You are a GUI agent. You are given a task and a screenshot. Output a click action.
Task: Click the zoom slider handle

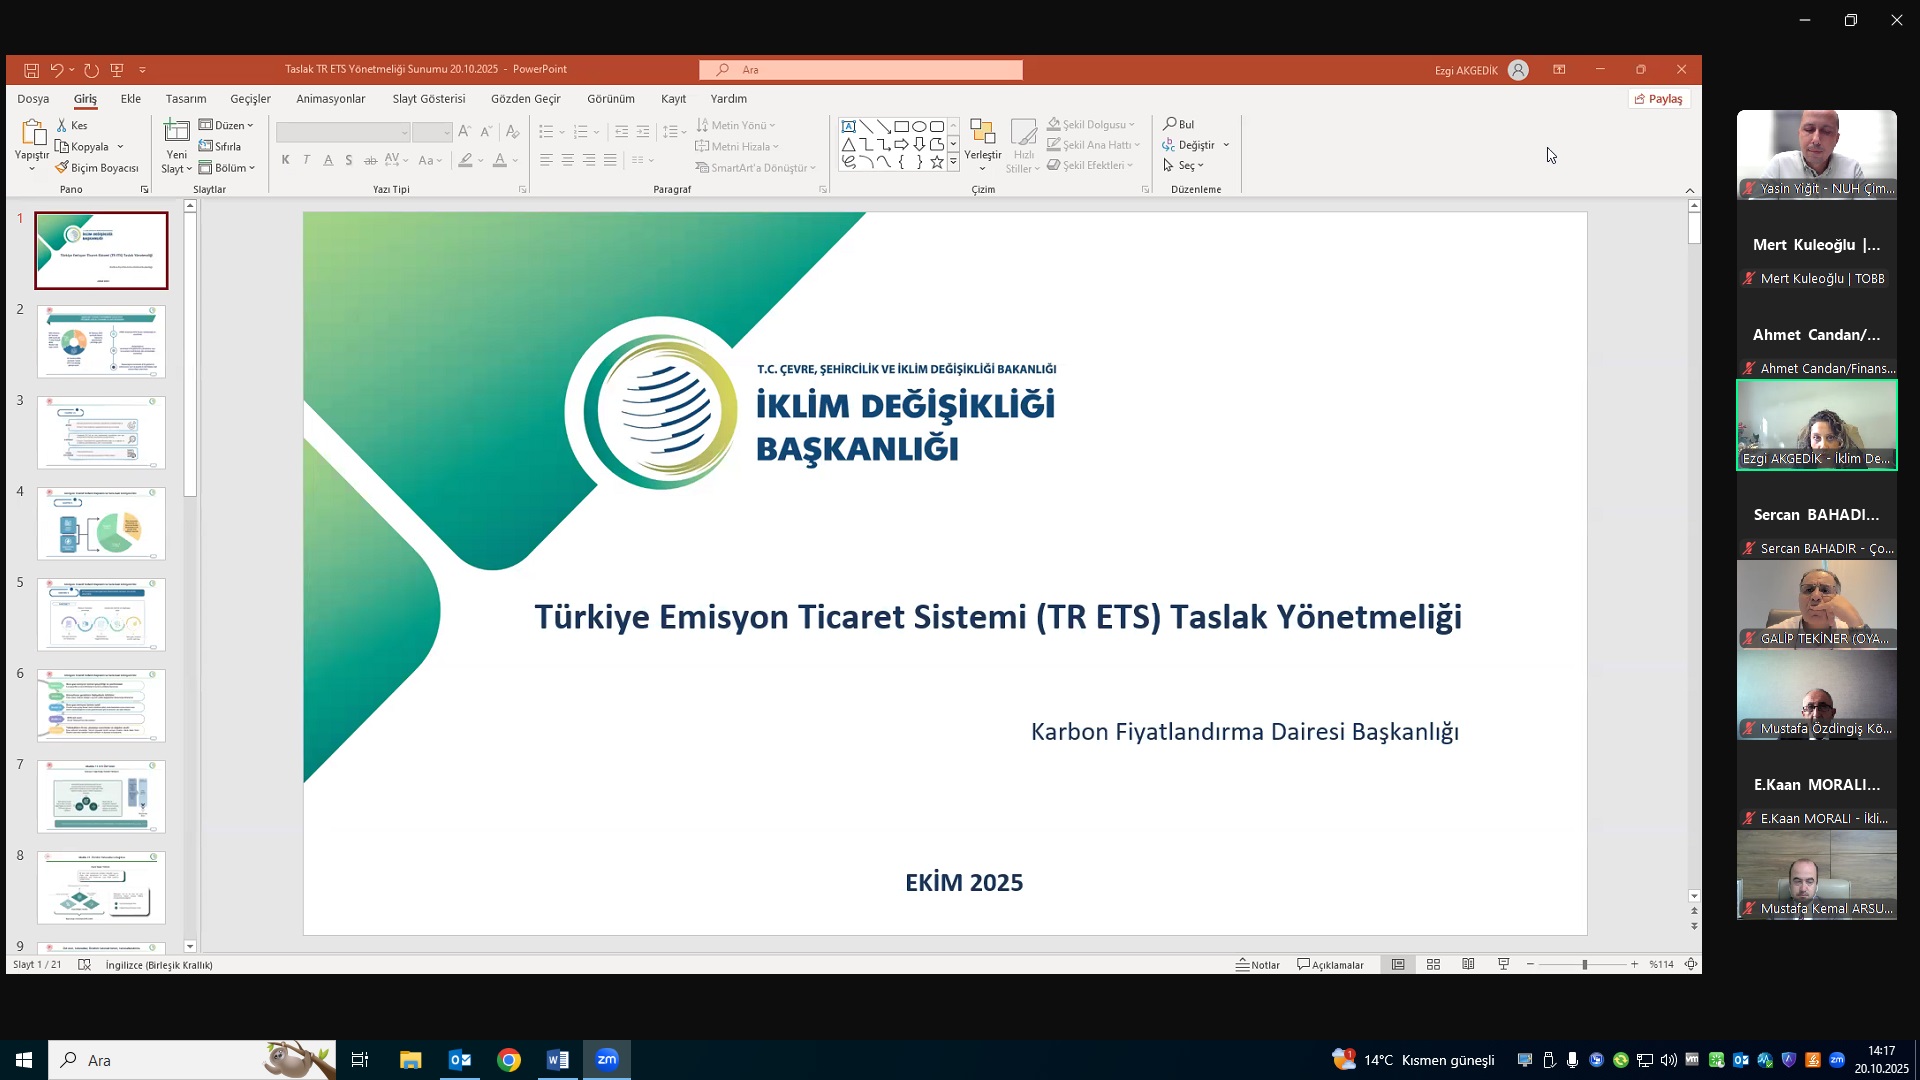[1584, 964]
